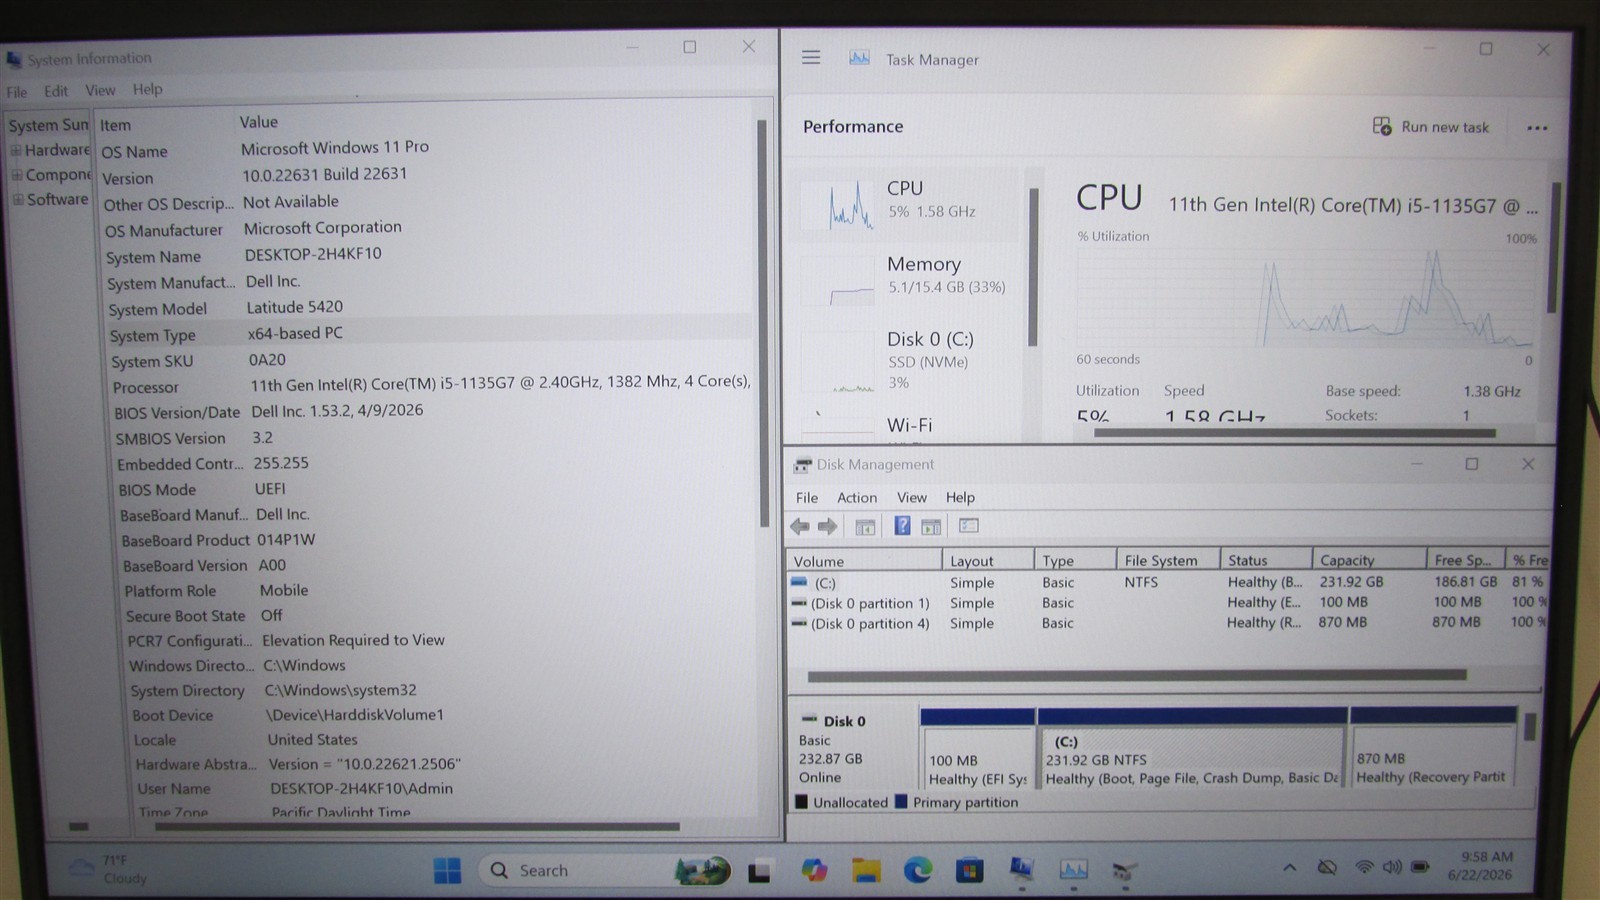Select the Processor row in System Information
Viewport: 1600px width, 900px height.
432,385
